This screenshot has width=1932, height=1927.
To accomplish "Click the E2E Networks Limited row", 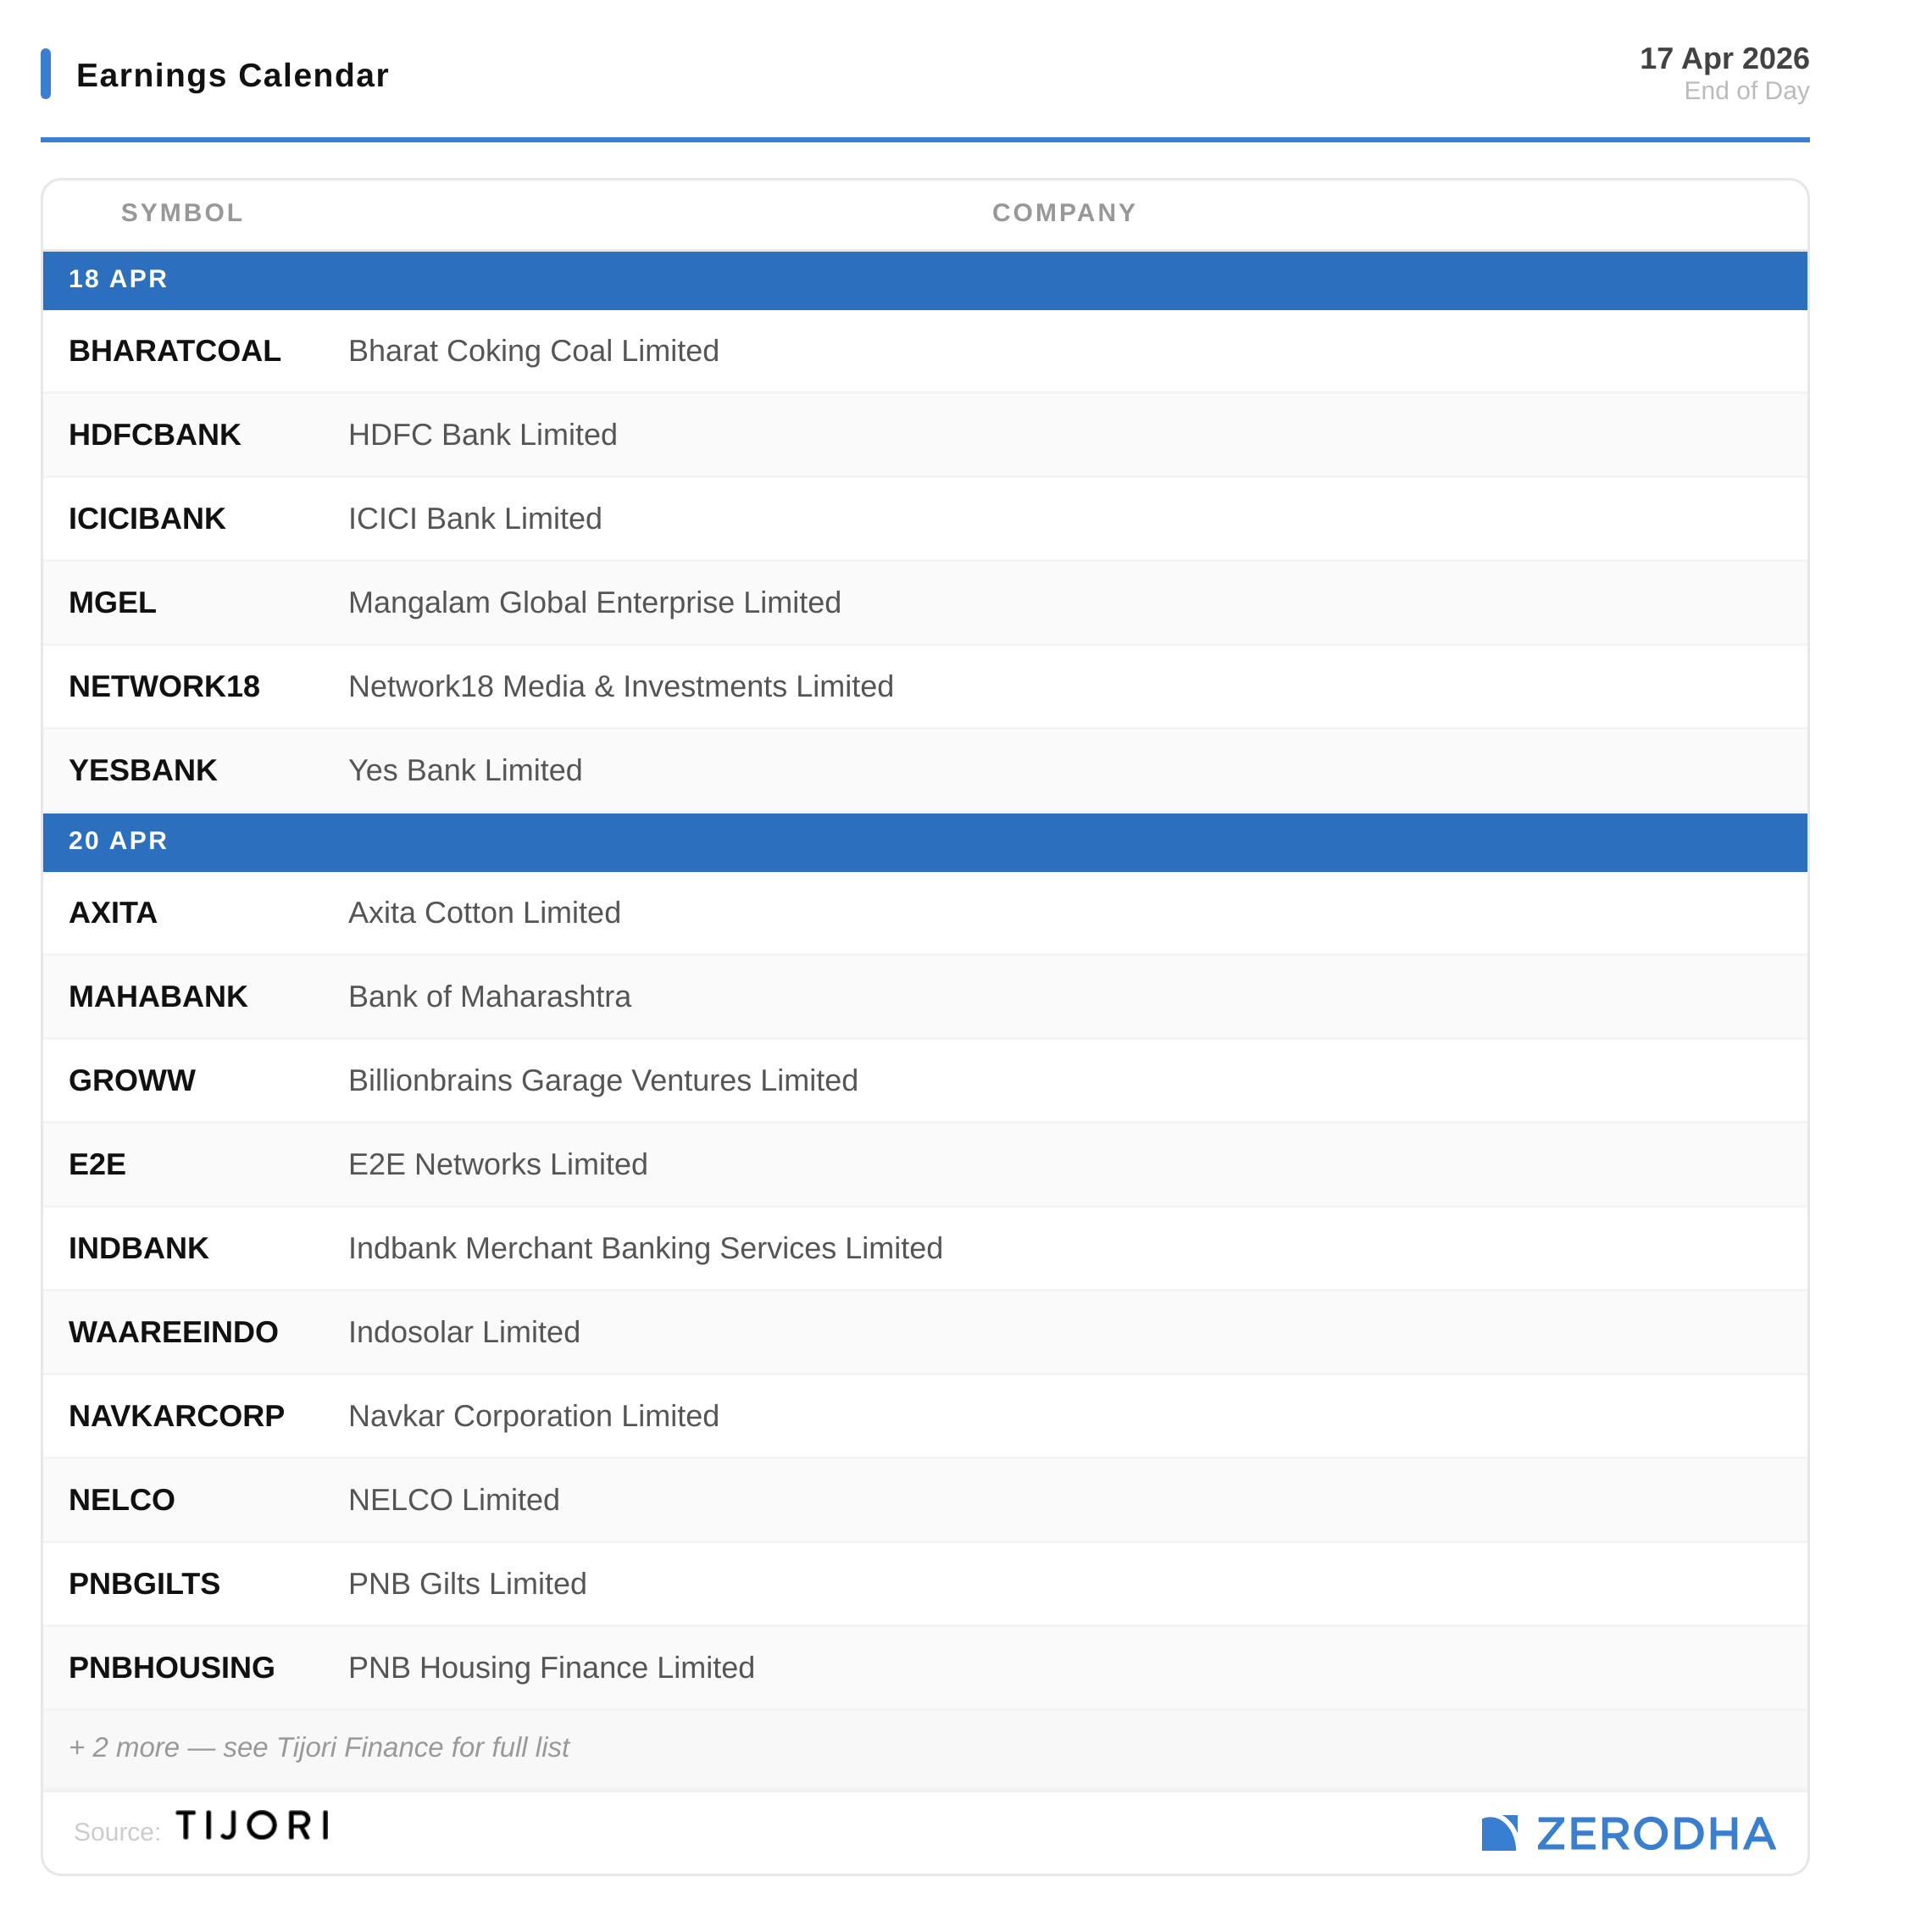I will click(498, 1164).
